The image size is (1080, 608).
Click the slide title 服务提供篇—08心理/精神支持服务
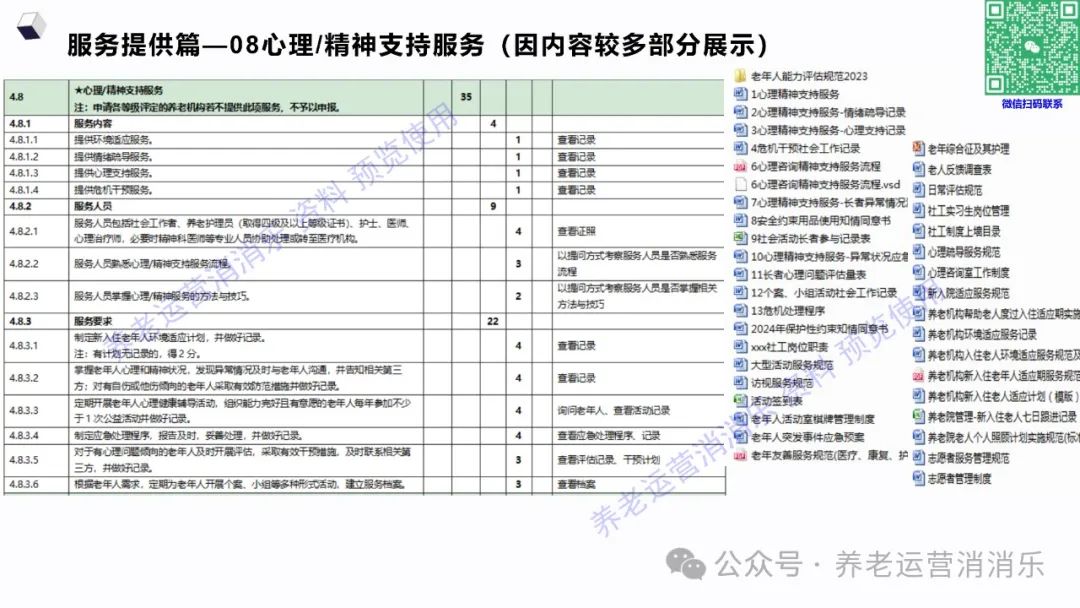[x=276, y=45]
